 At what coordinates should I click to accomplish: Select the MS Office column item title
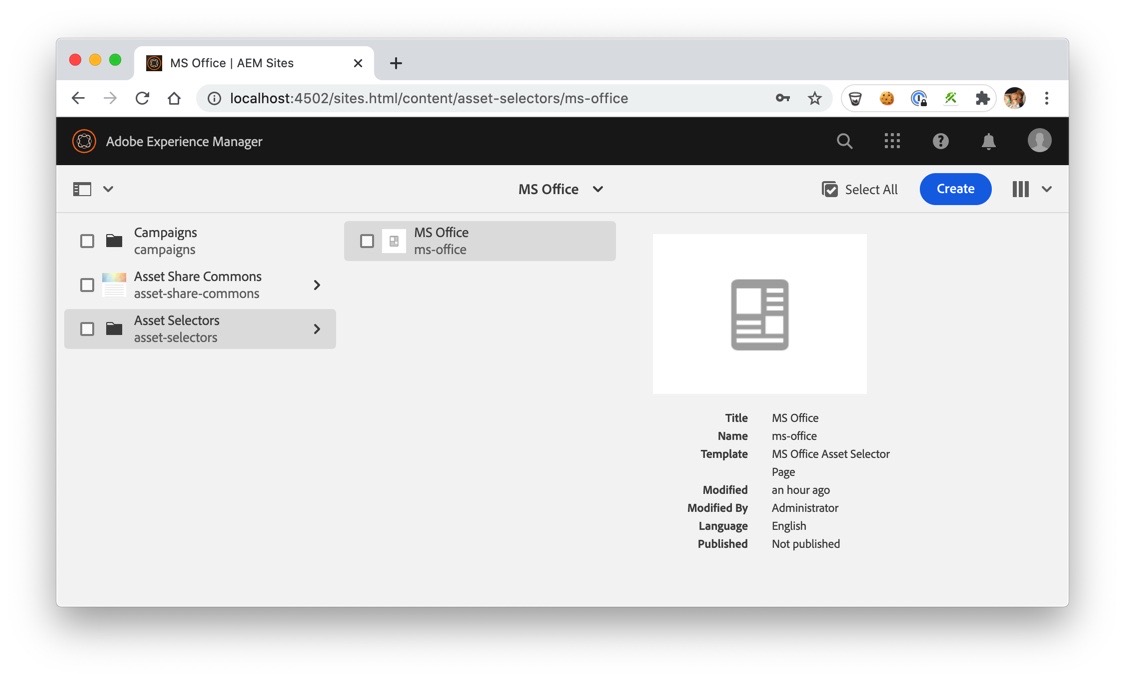pyautogui.click(x=441, y=233)
